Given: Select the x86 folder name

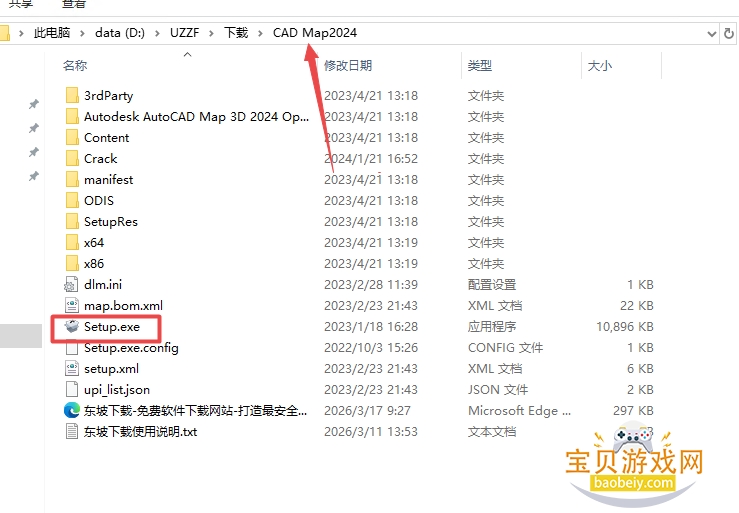Looking at the screenshot, I should pyautogui.click(x=94, y=264).
